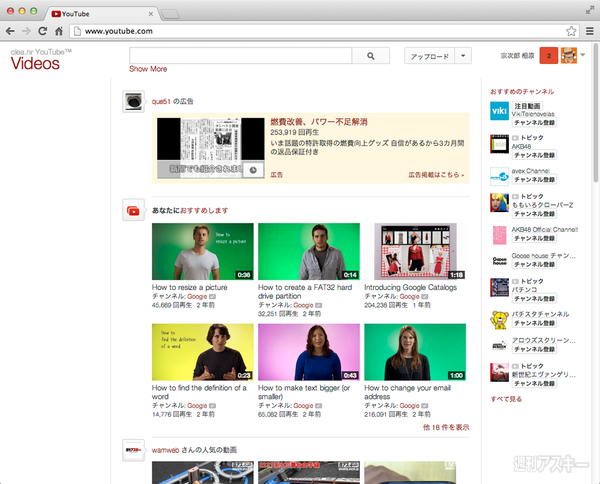This screenshot has height=484, width=600.
Task: Bookmark this page with the star icon
Action: pos(571,31)
